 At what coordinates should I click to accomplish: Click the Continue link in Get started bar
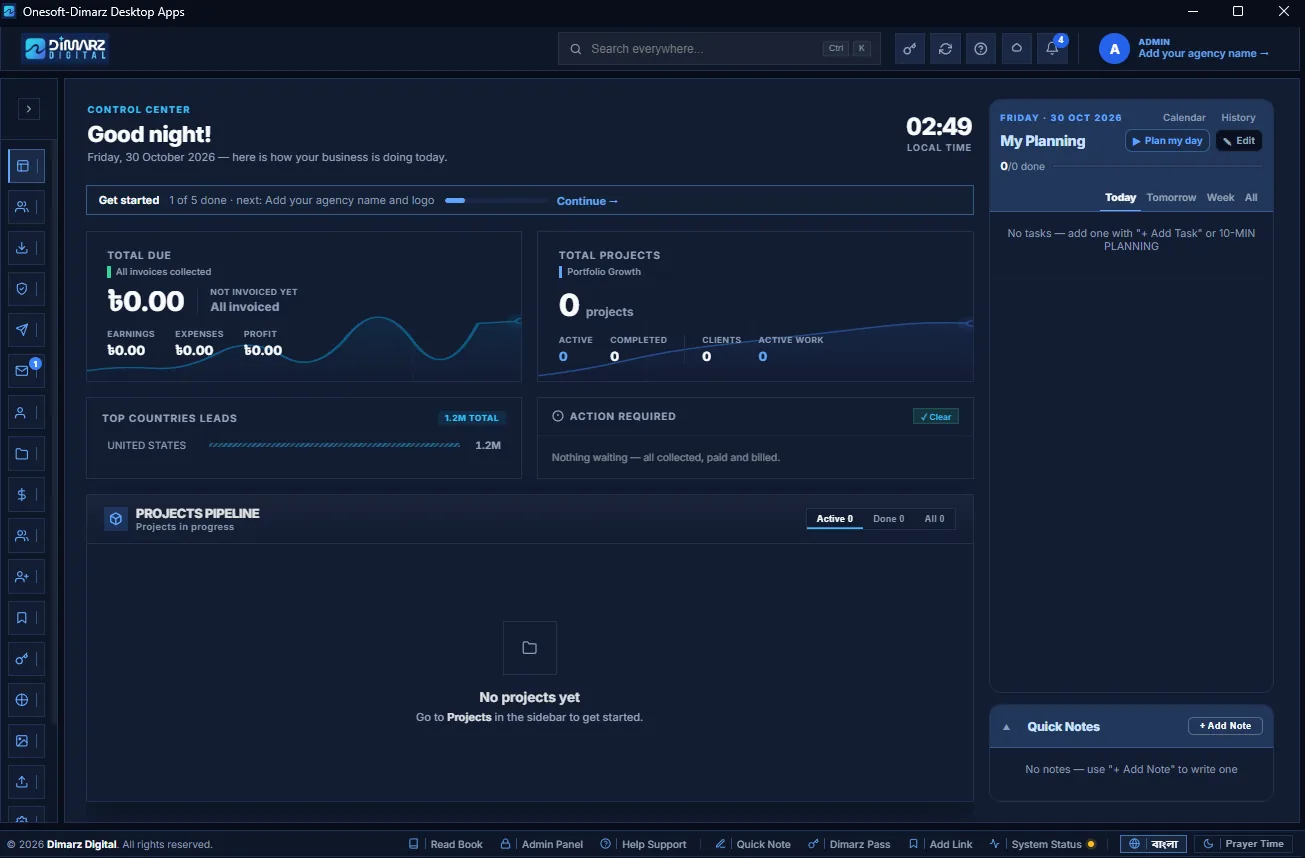(x=587, y=201)
